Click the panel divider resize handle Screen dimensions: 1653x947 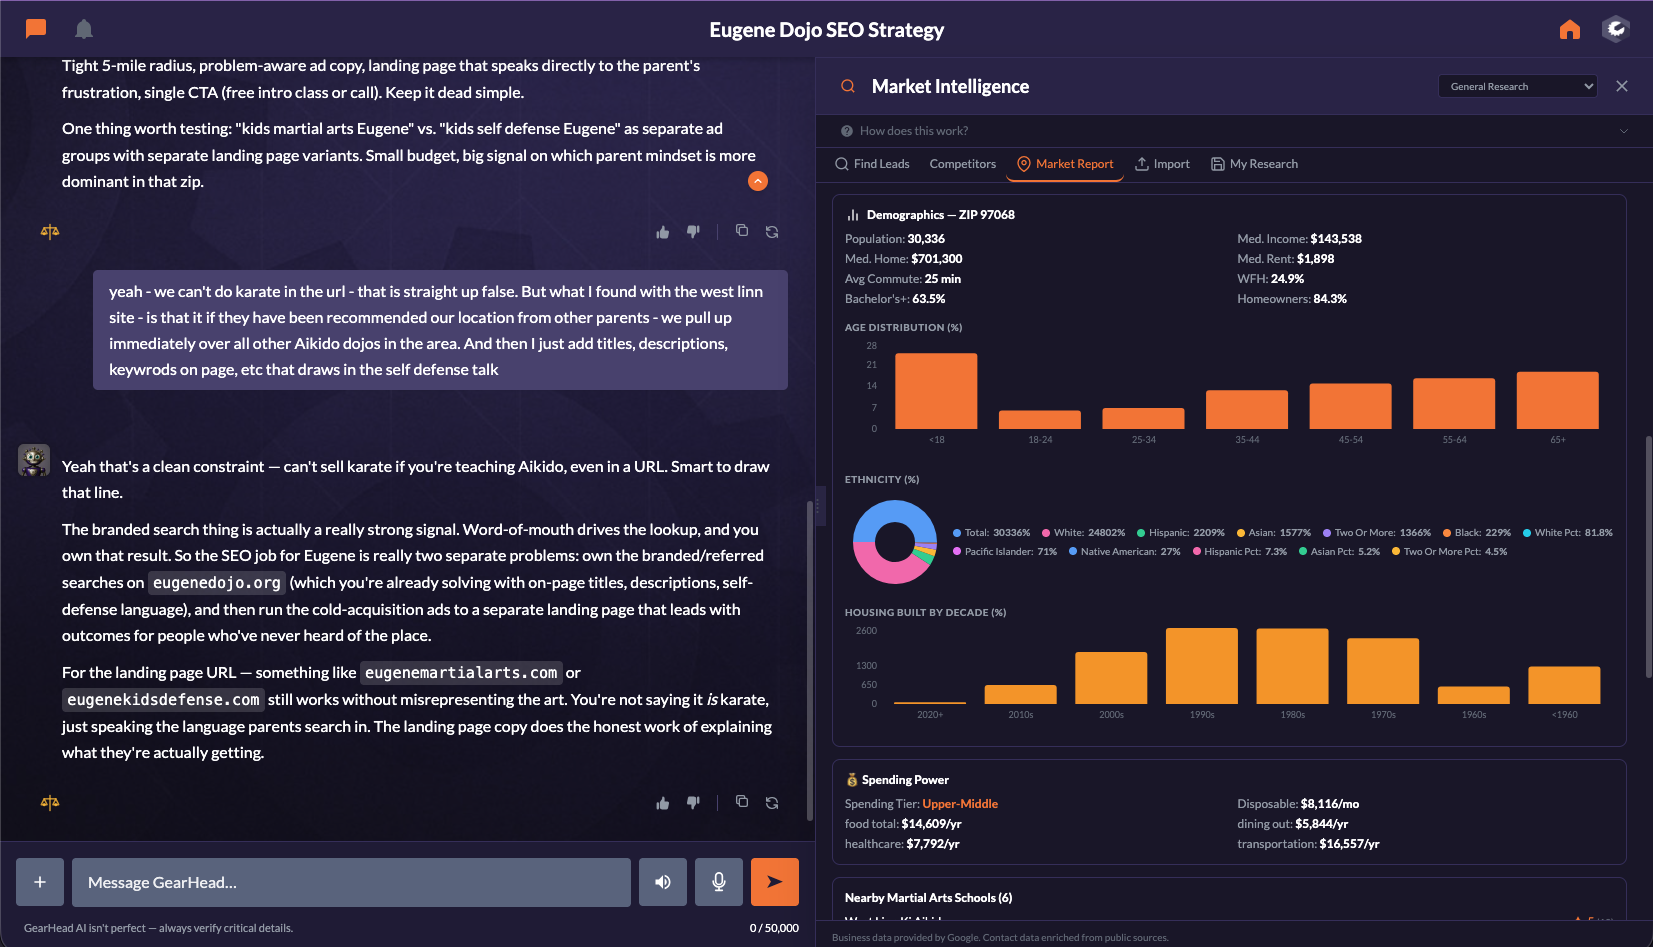pyautogui.click(x=818, y=505)
